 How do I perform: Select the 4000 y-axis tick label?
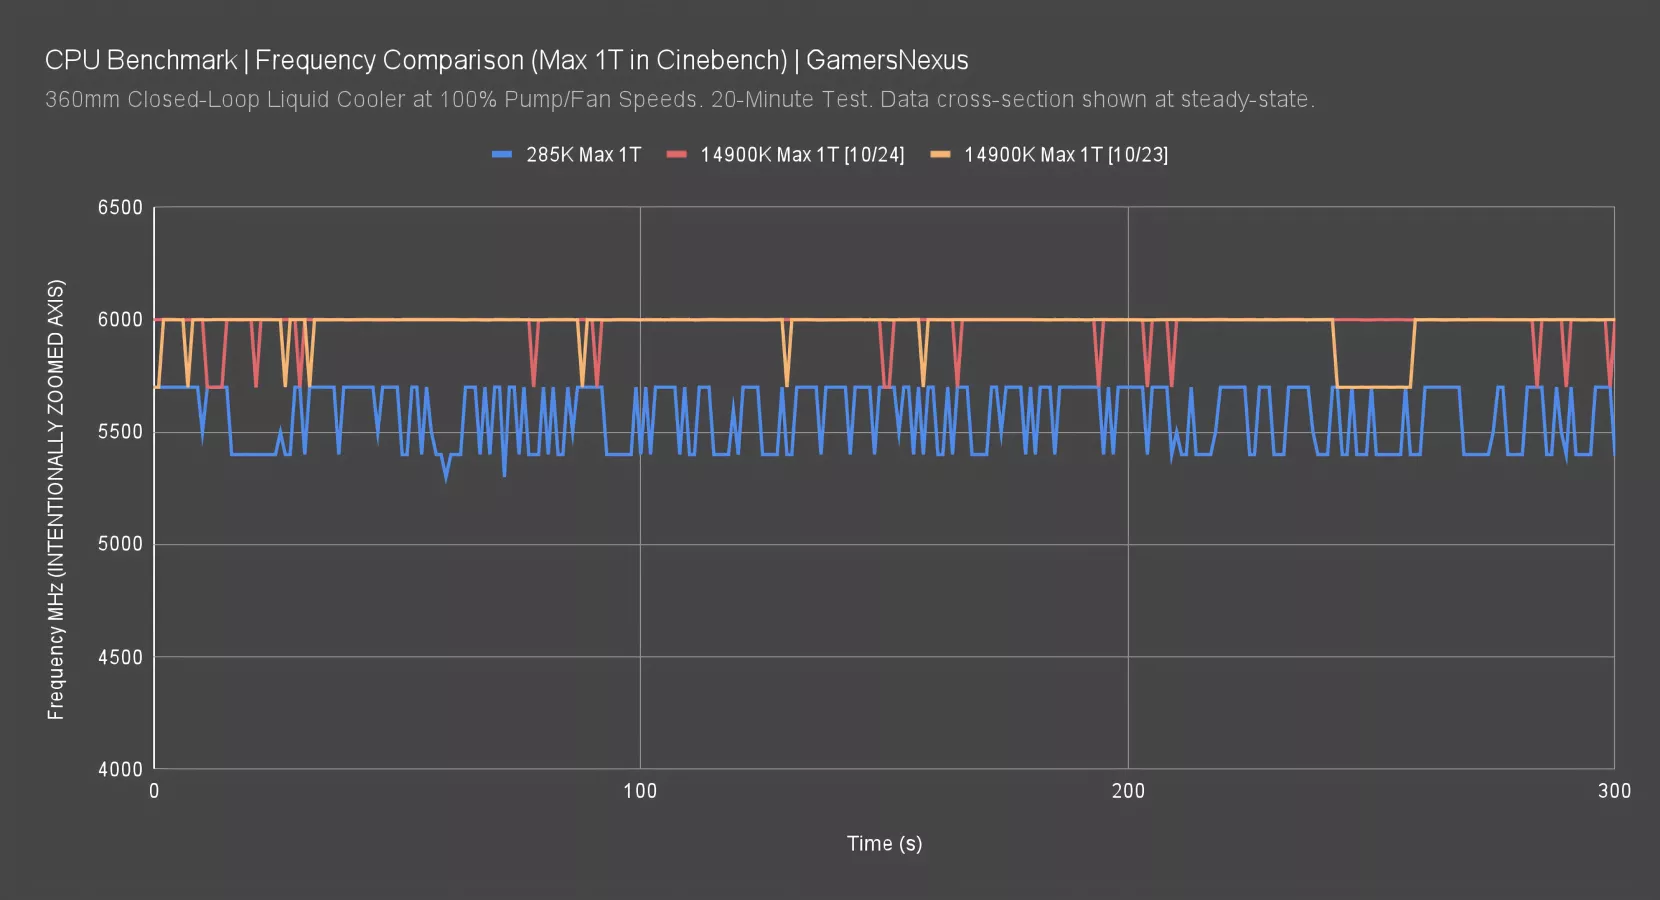pos(120,769)
